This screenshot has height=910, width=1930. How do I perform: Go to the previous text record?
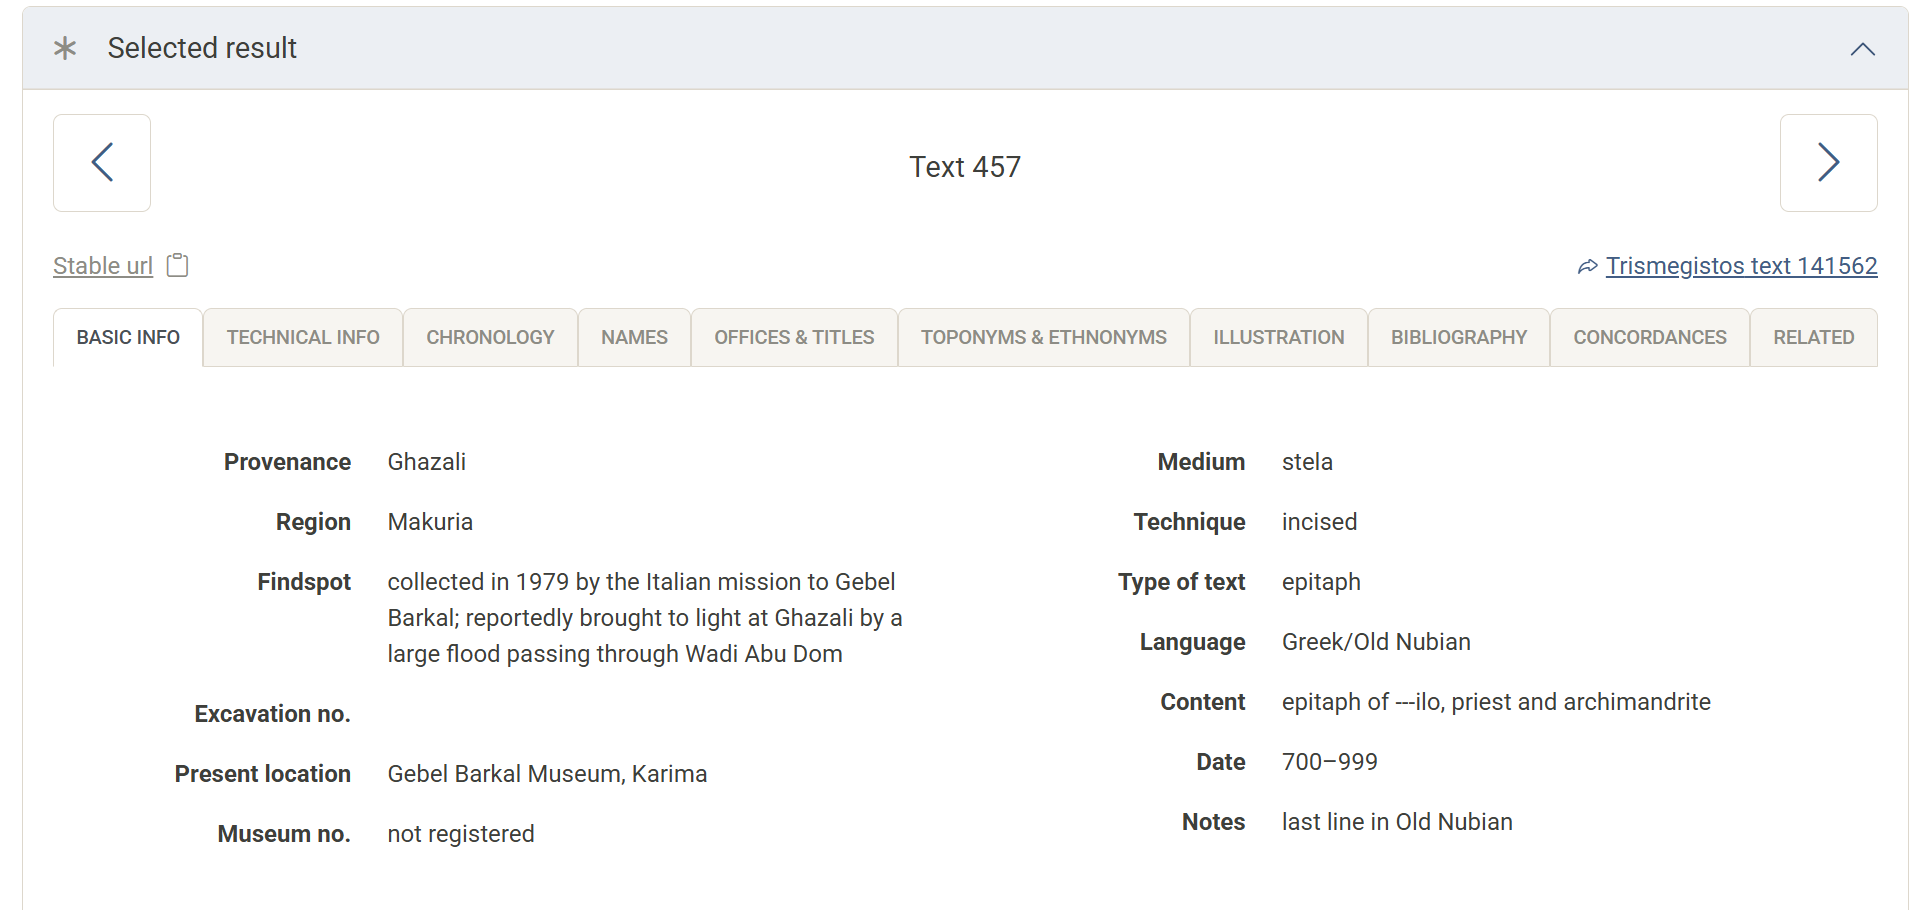(x=102, y=163)
